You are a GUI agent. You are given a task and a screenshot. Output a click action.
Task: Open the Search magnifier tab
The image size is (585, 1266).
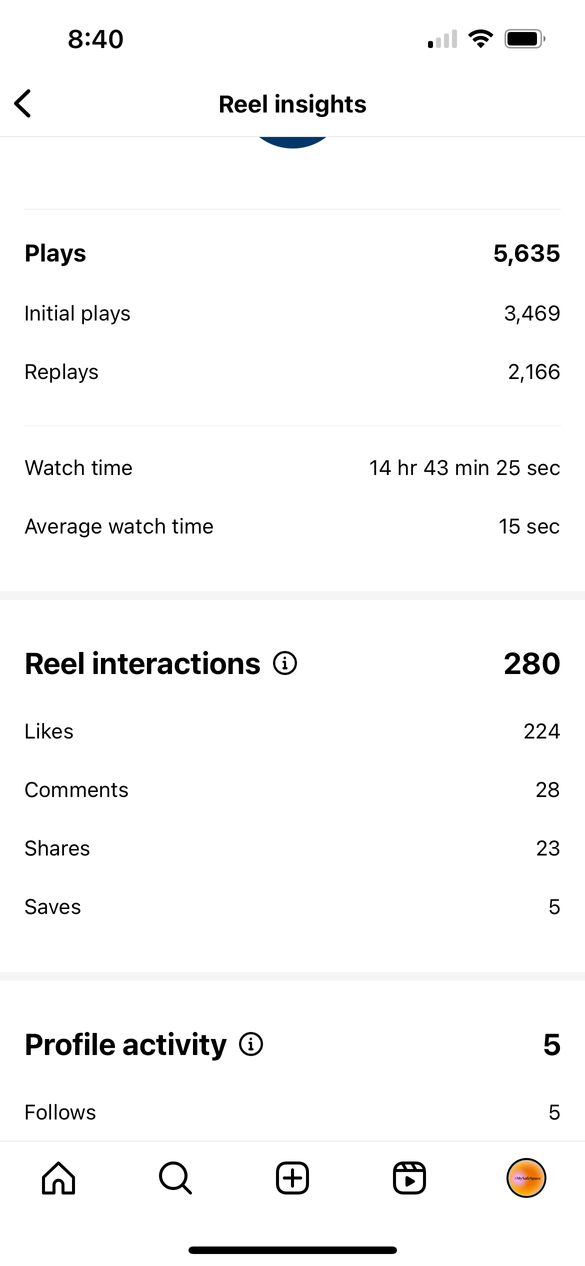point(175,1178)
